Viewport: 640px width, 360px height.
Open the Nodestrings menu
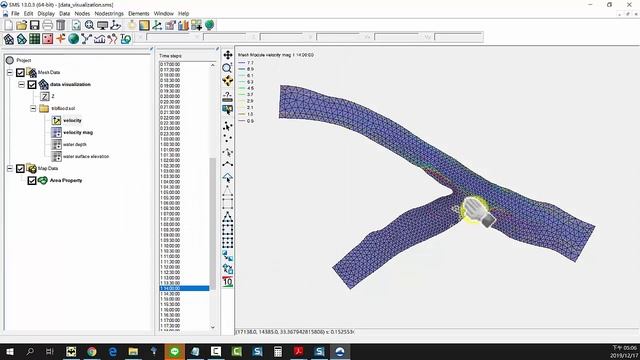[x=109, y=13]
